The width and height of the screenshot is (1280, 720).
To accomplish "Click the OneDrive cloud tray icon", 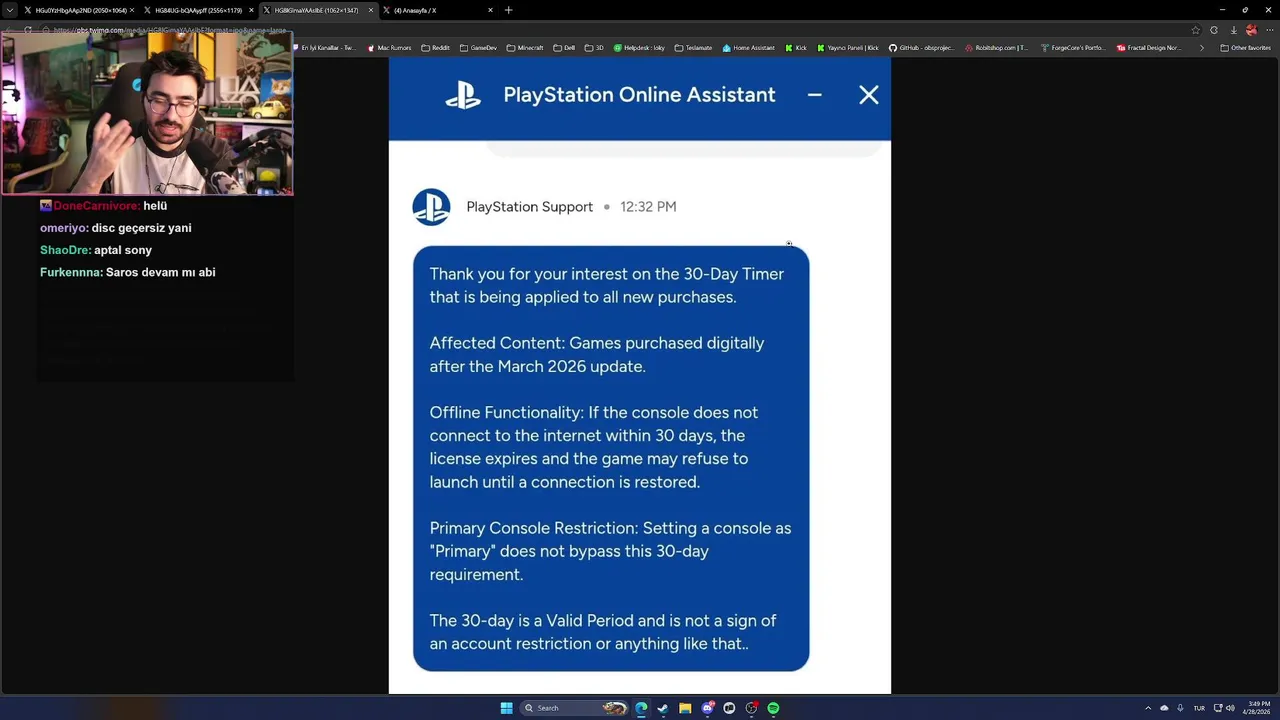I will click(1164, 708).
